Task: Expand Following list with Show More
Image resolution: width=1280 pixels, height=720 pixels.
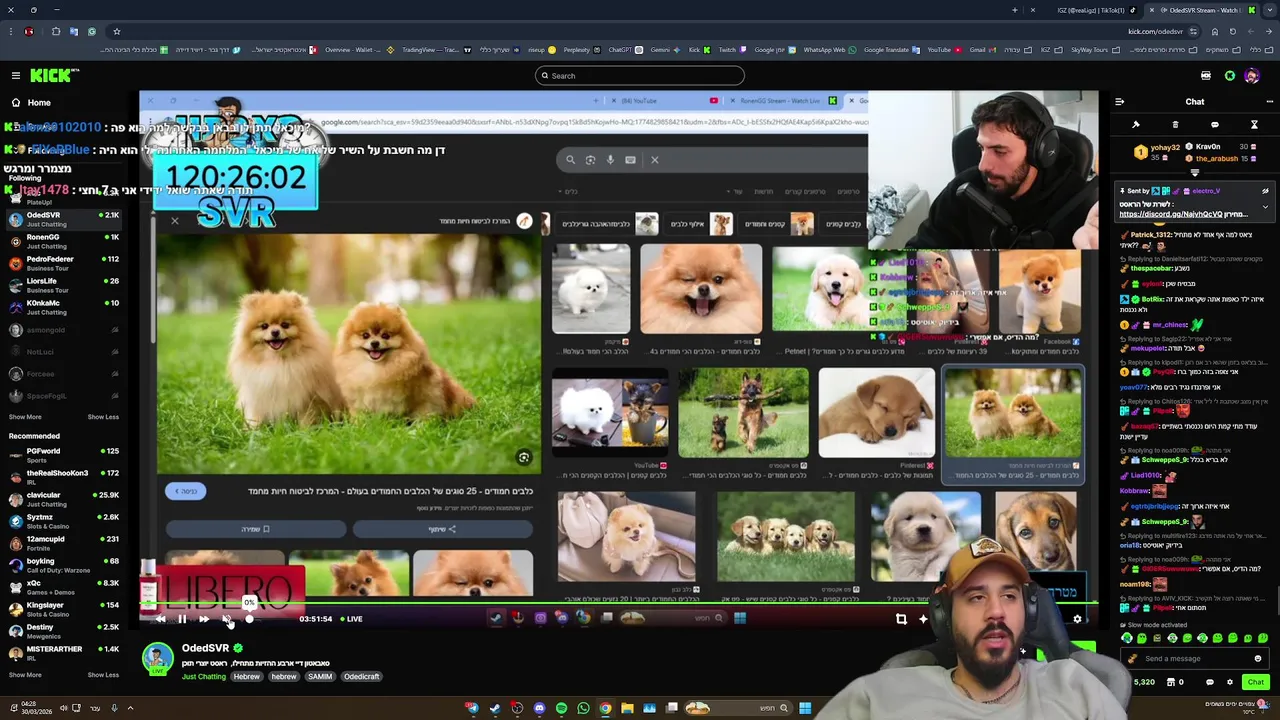Action: tap(25, 417)
